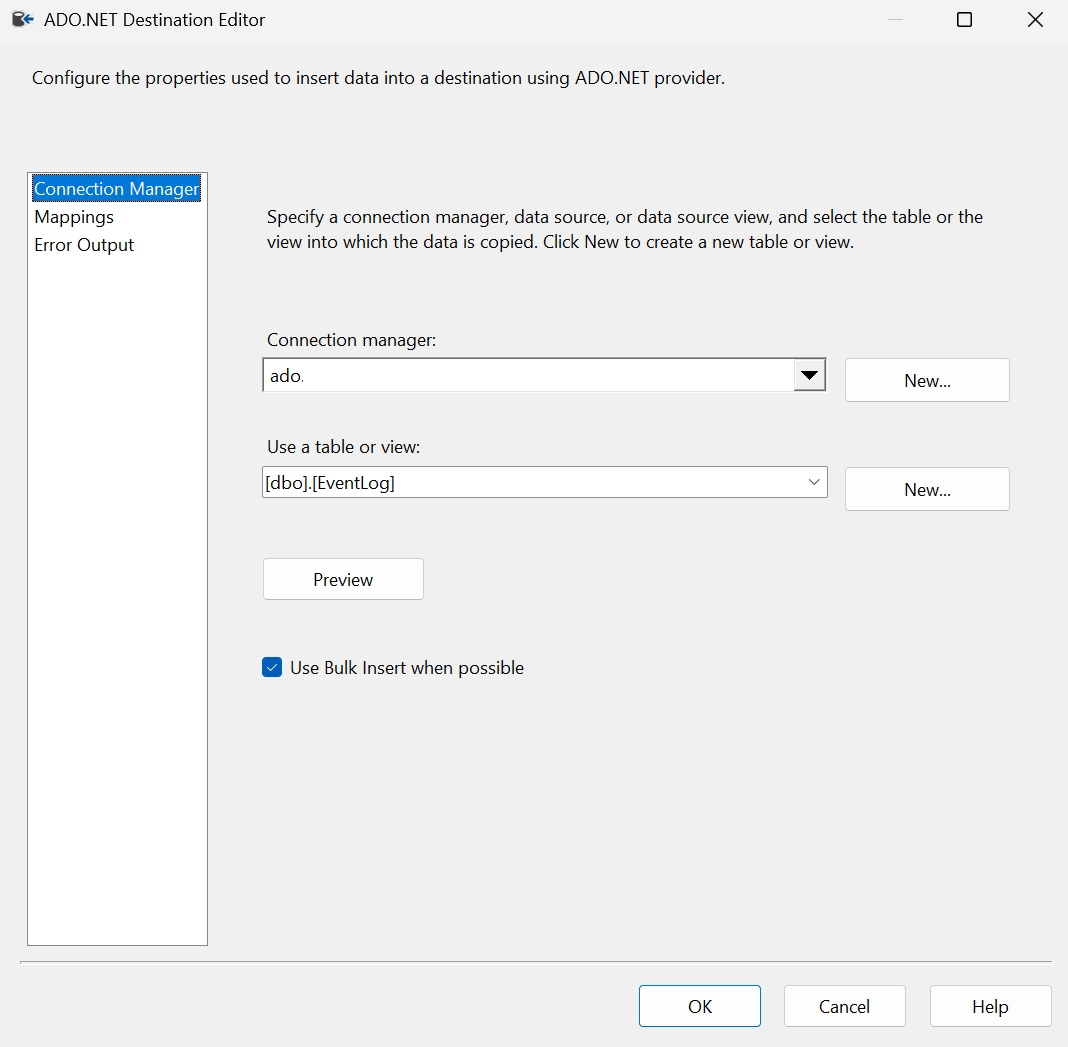1068x1047 pixels.
Task: Maximize the editor window
Action: [x=964, y=19]
